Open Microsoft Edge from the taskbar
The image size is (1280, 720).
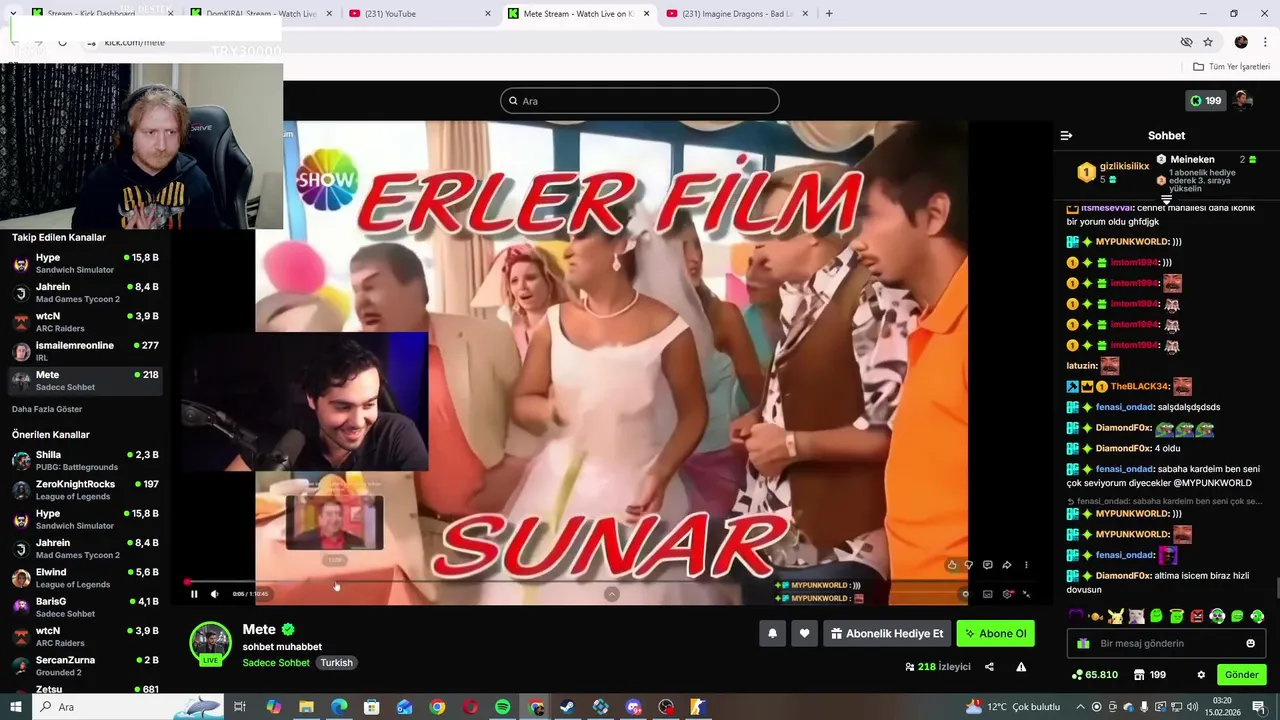339,707
